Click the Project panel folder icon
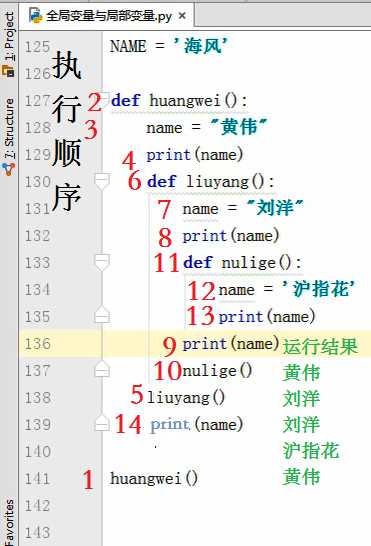 click(x=8, y=71)
